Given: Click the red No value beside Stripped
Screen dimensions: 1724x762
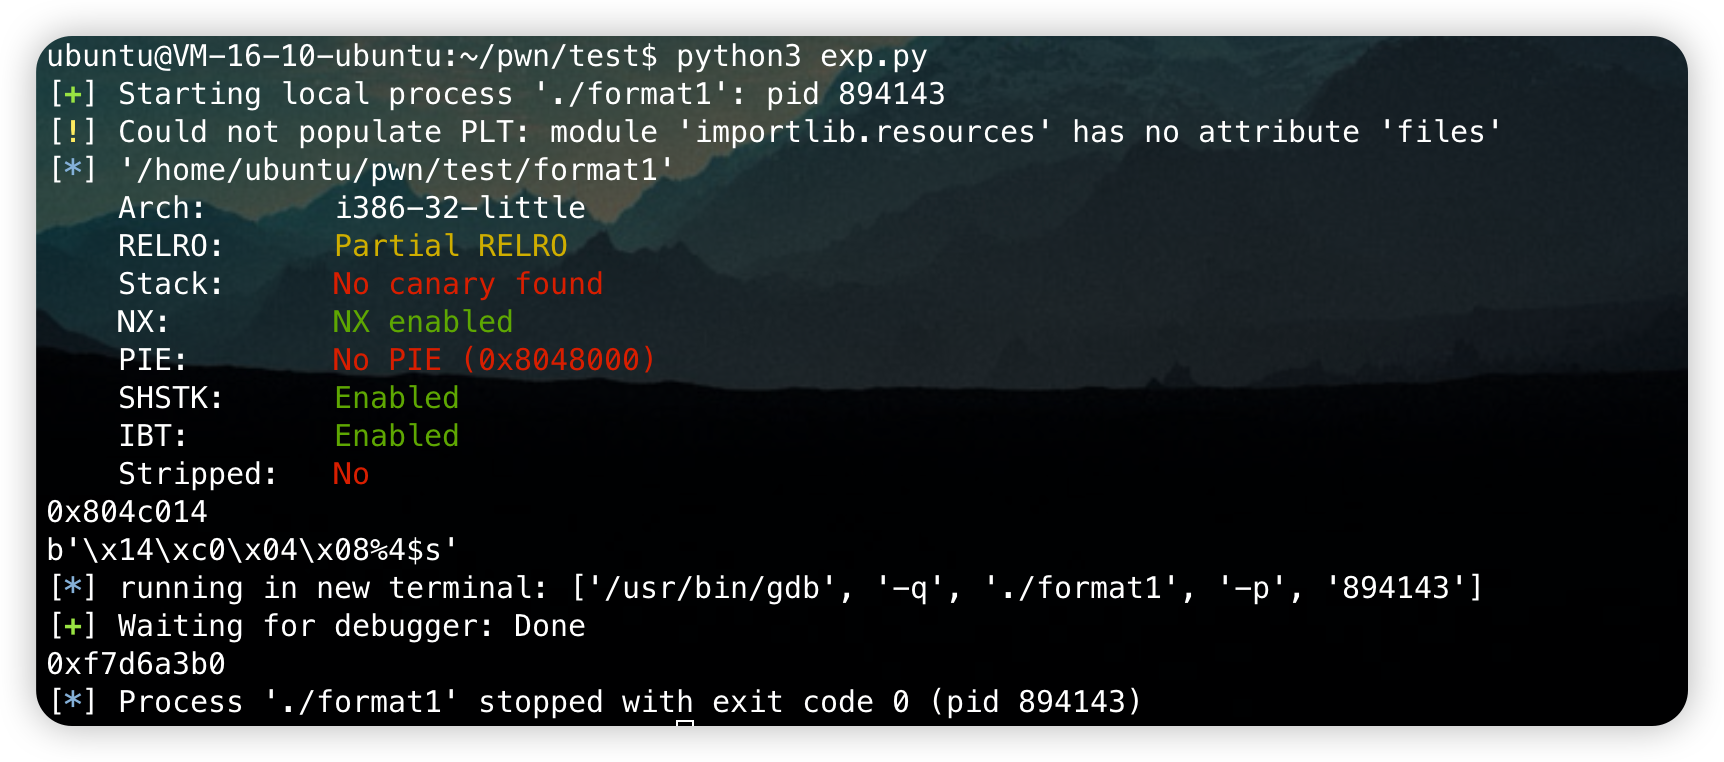Looking at the screenshot, I should tap(351, 474).
